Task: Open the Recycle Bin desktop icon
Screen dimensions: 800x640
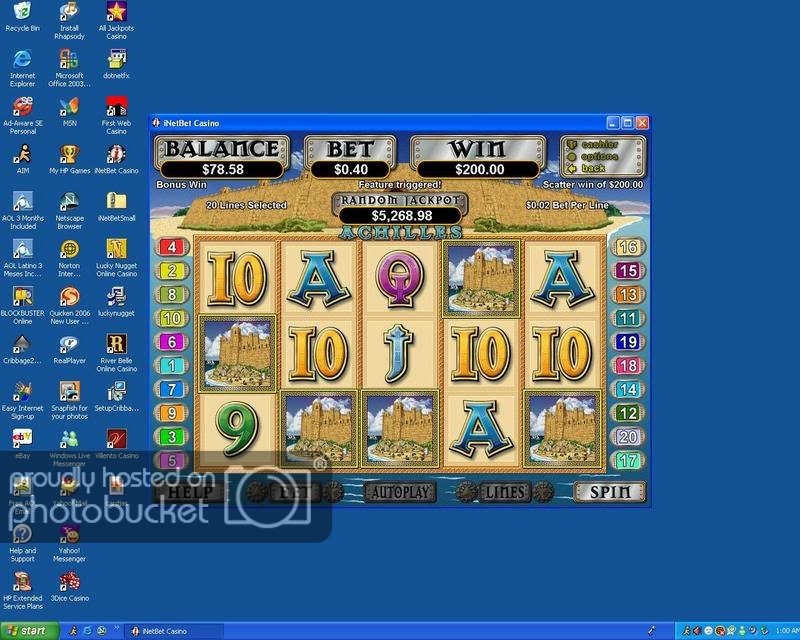Action: pyautogui.click(x=22, y=17)
